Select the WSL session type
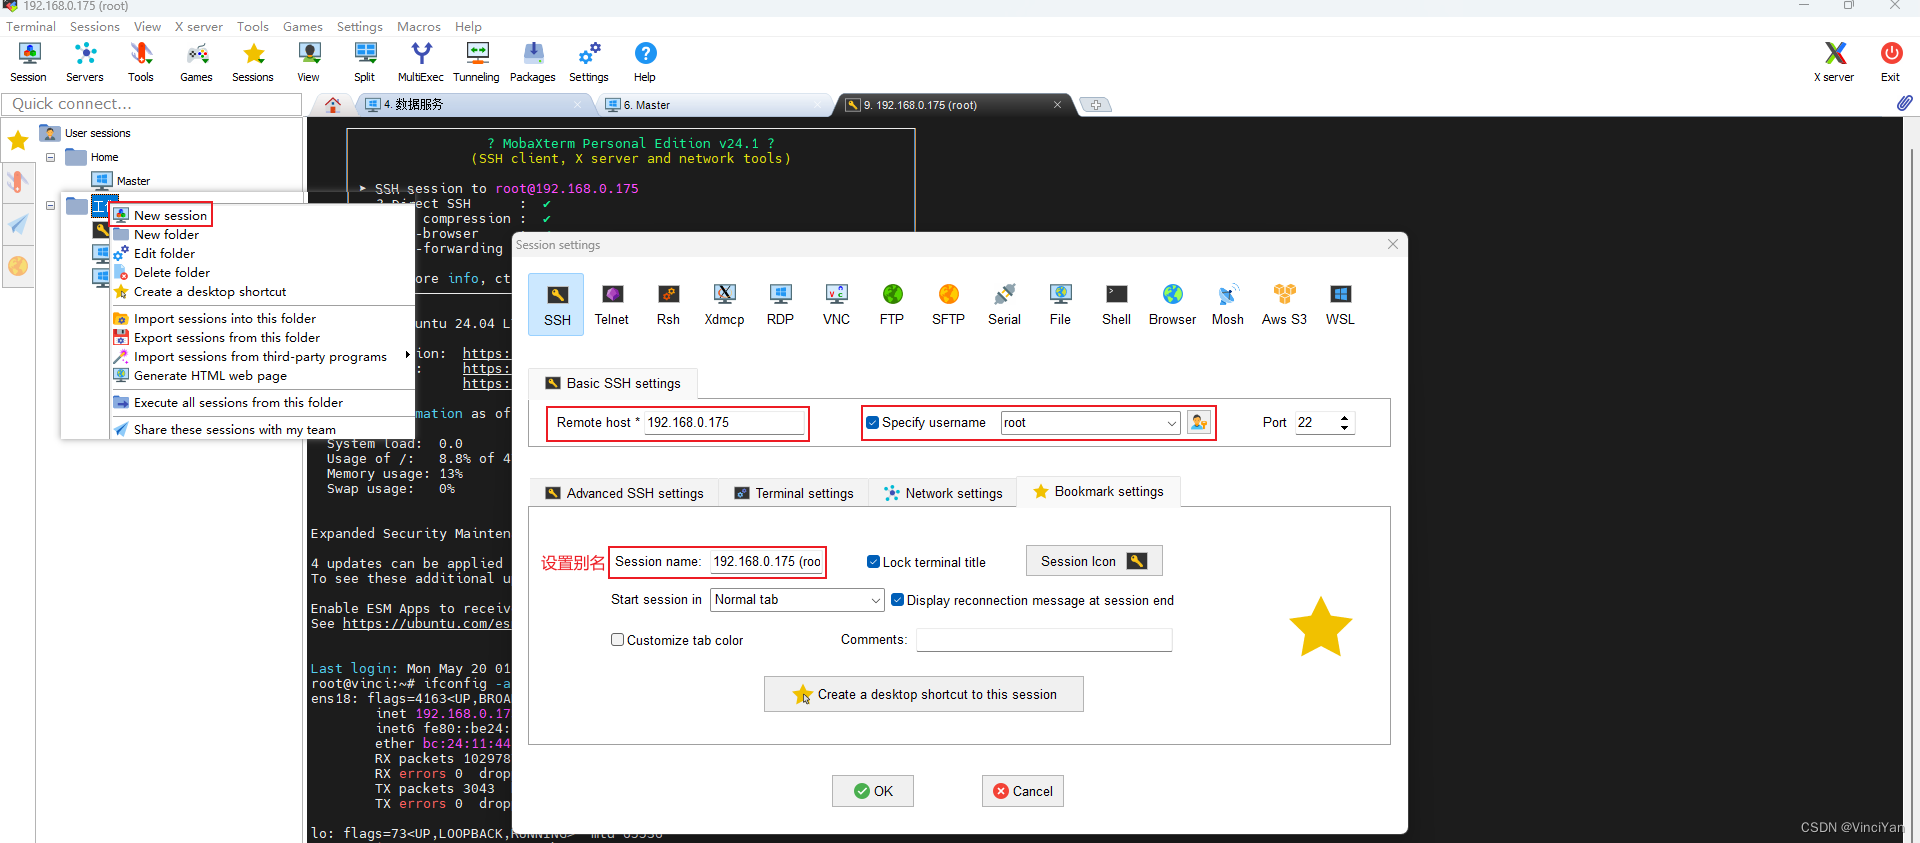This screenshot has height=843, width=1920. [x=1340, y=305]
